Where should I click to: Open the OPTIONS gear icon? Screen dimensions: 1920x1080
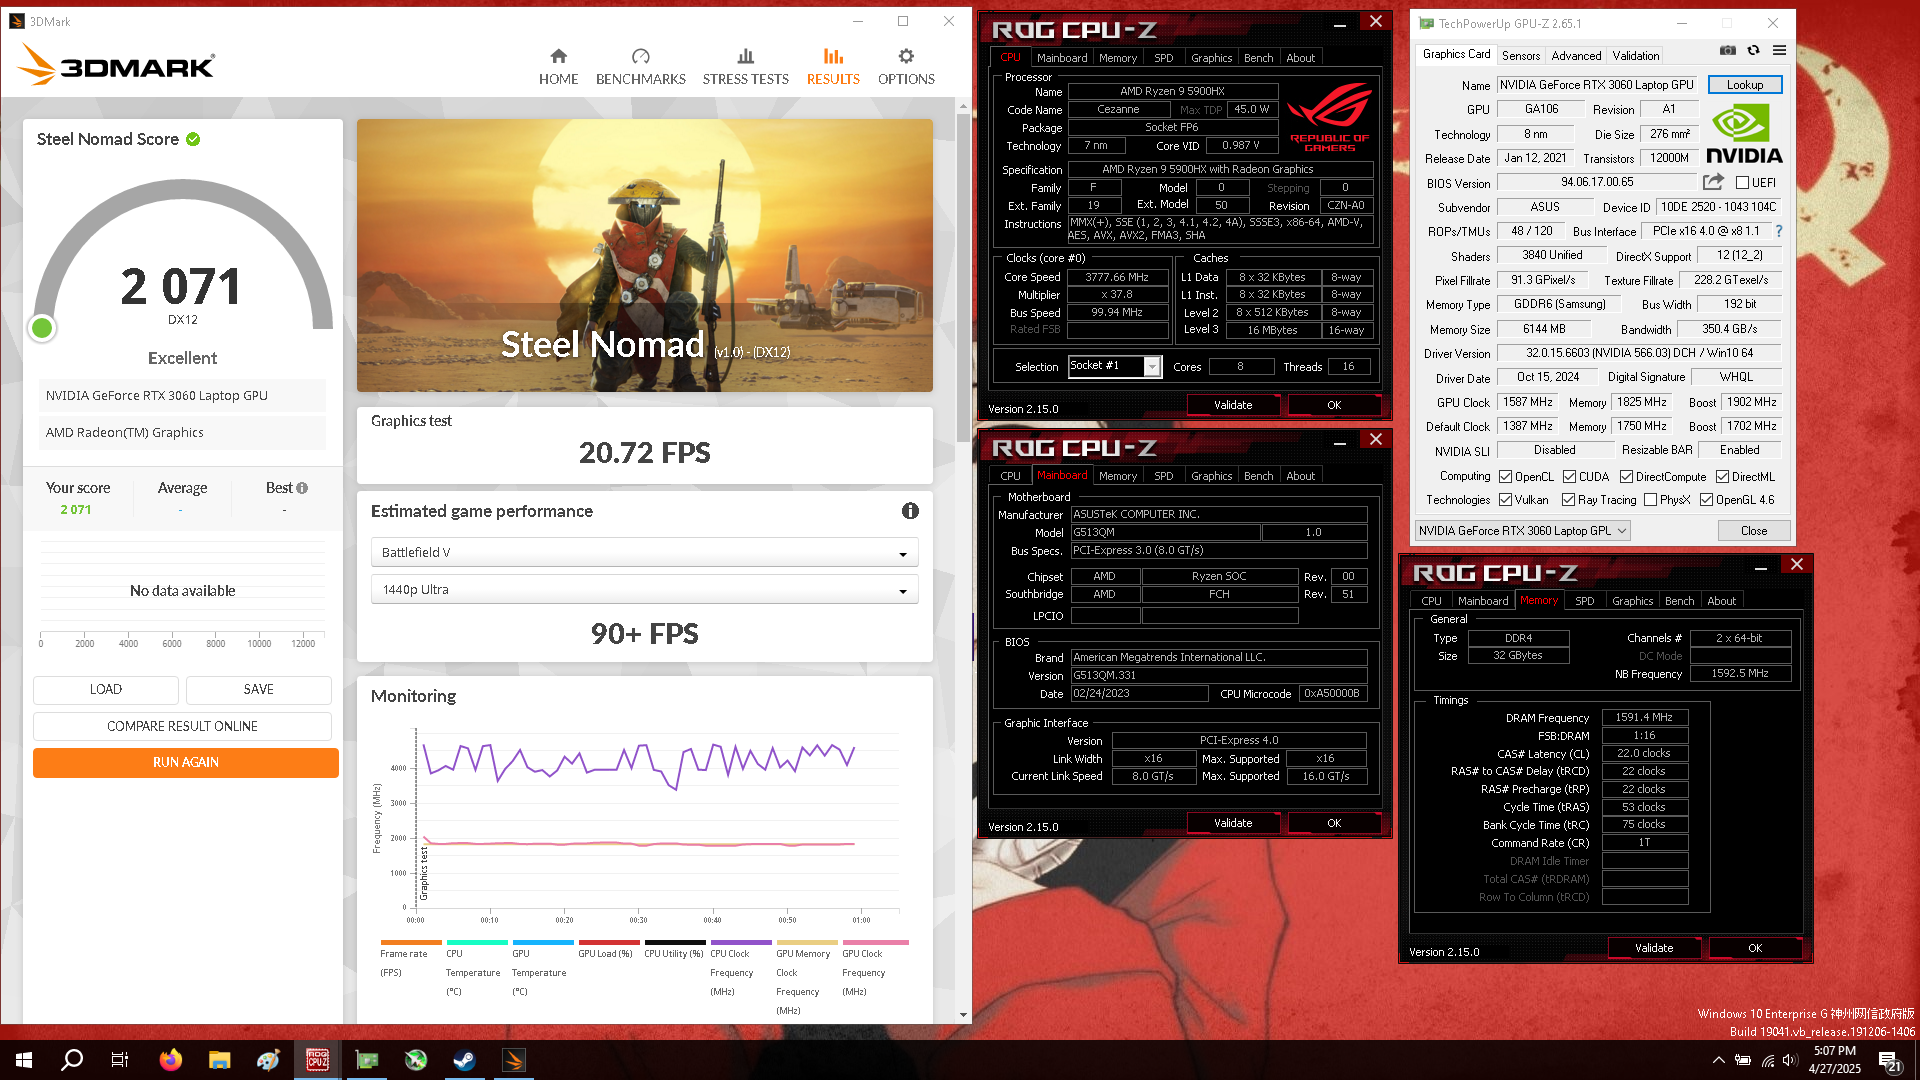click(x=906, y=56)
